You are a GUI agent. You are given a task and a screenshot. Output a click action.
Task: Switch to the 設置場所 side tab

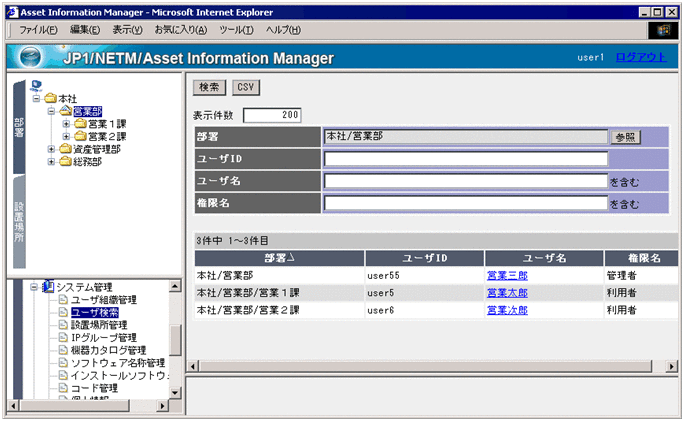pos(19,225)
